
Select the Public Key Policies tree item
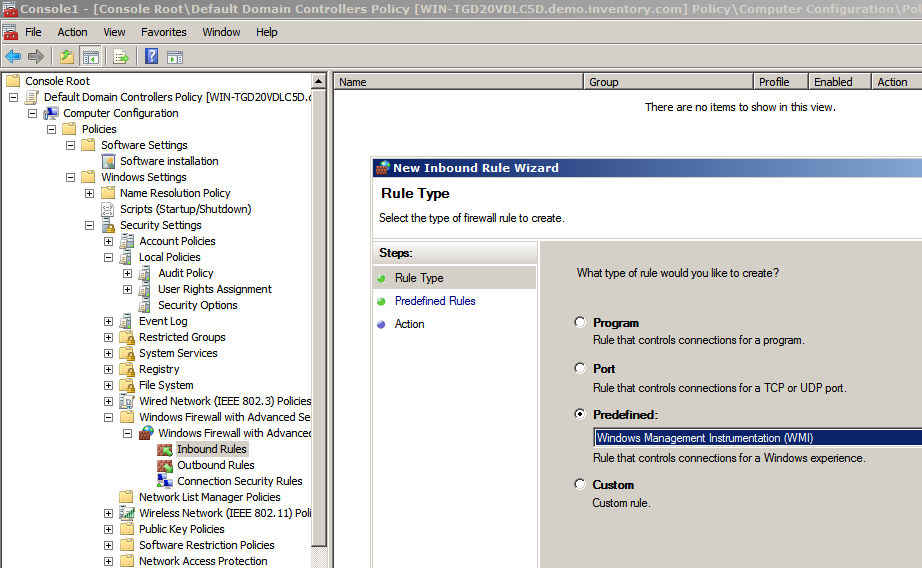pyautogui.click(x=182, y=529)
